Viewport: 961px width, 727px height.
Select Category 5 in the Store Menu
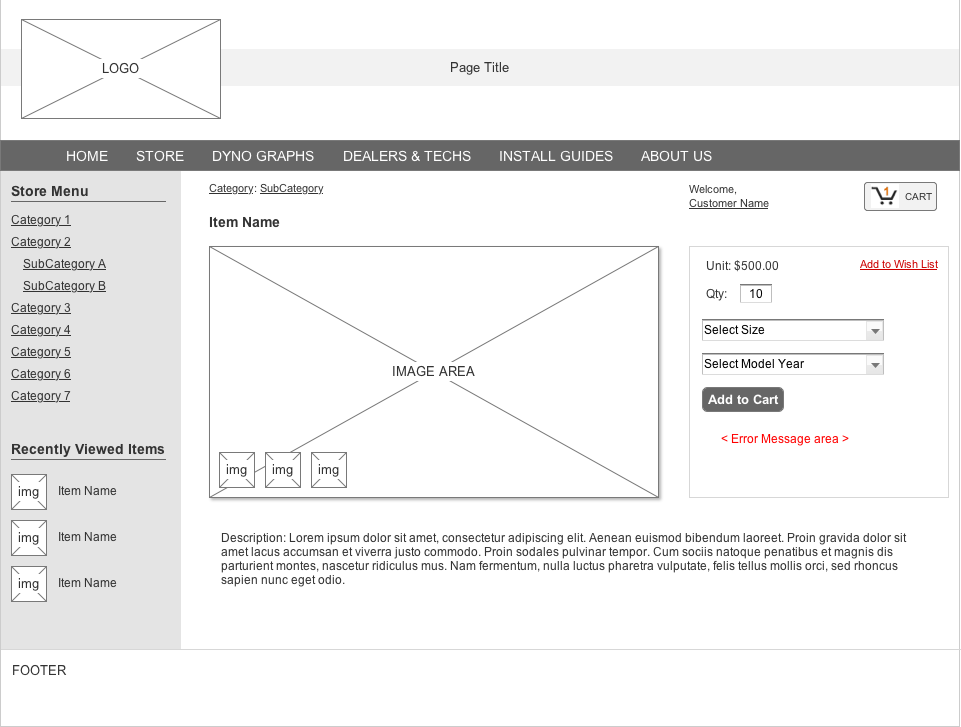tap(41, 352)
